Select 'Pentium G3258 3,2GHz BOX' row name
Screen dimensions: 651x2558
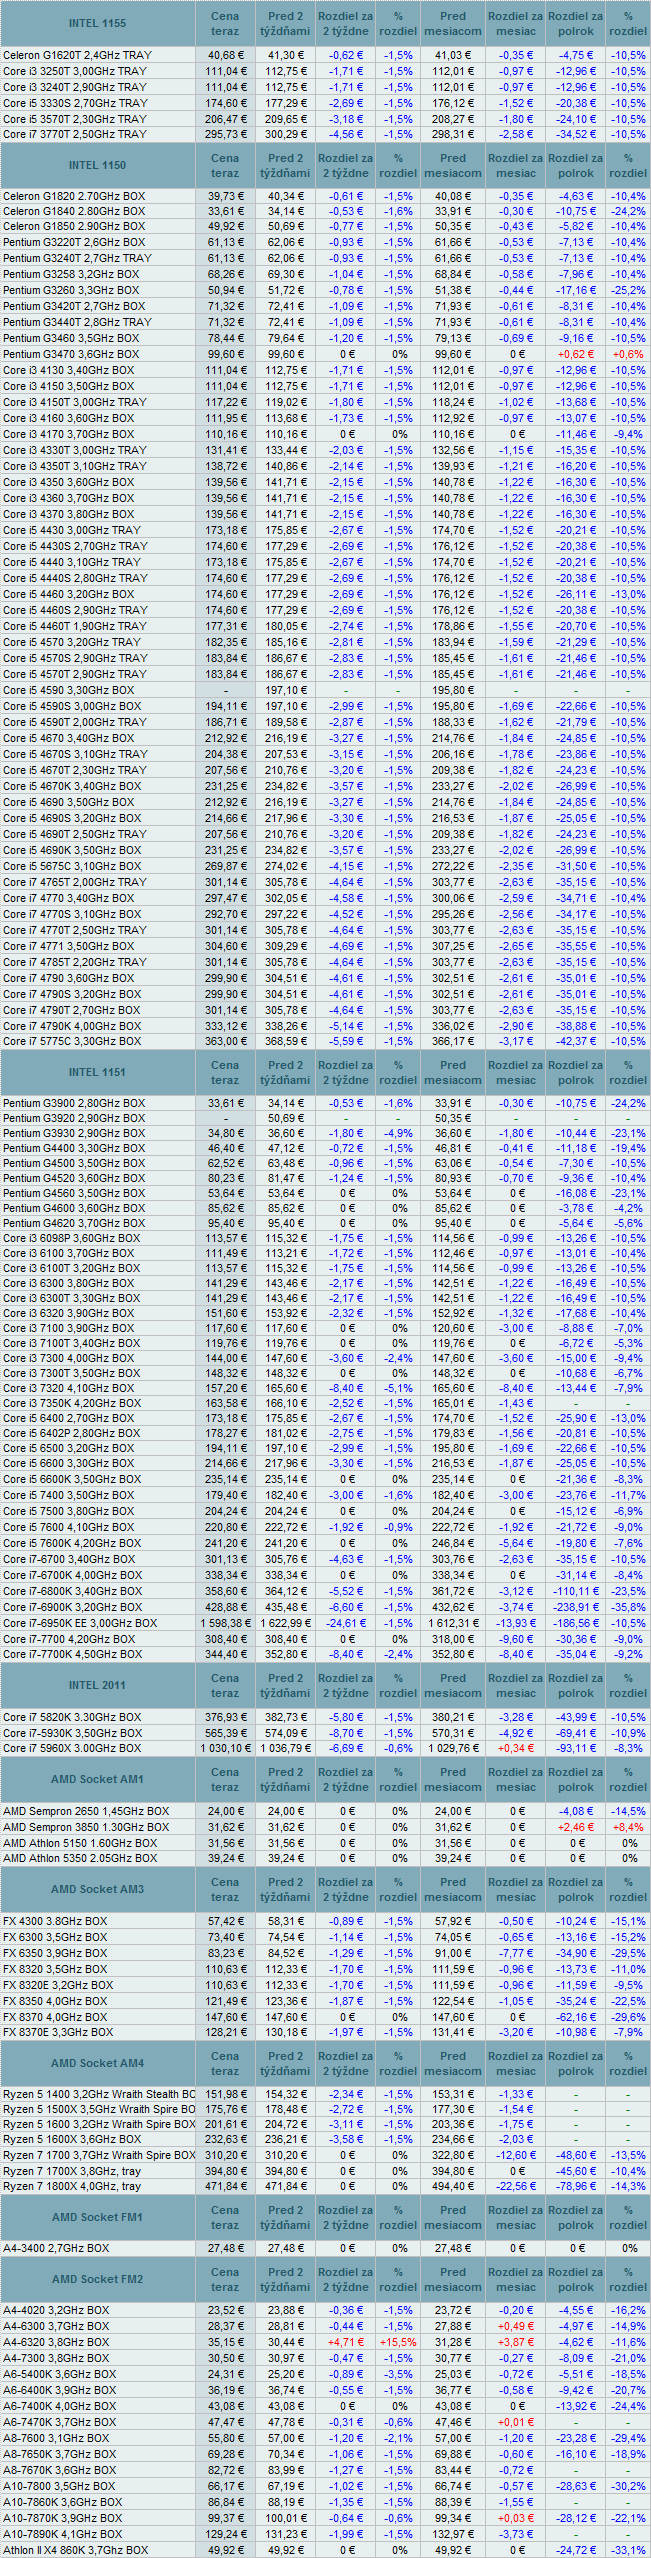point(71,274)
